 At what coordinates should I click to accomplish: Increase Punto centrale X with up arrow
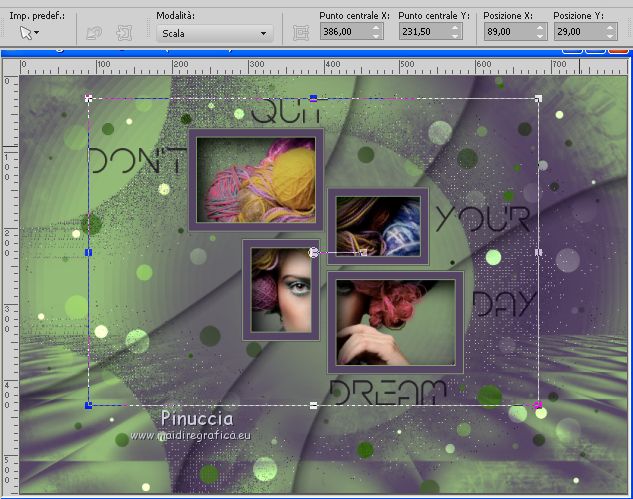tap(376, 27)
